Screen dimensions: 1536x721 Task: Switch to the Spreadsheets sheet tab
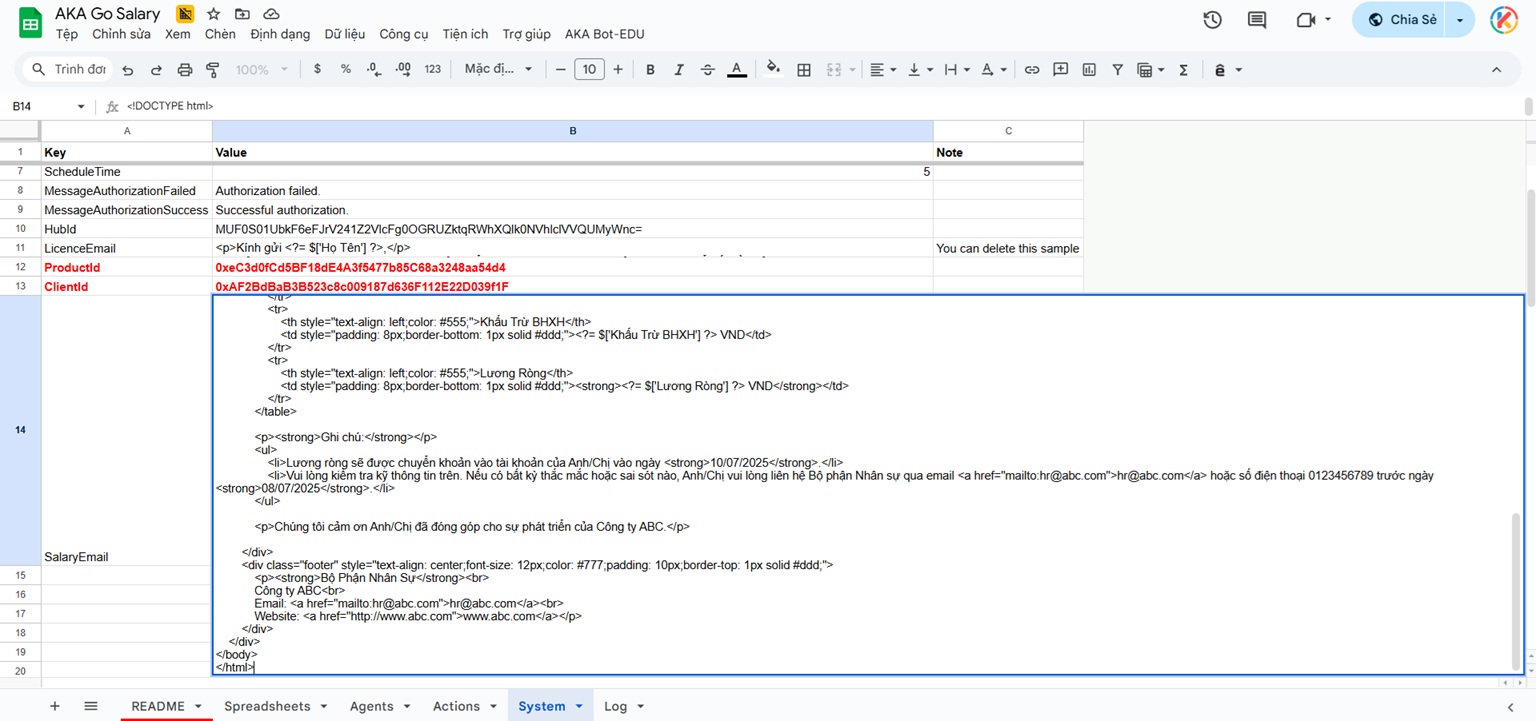(x=267, y=706)
